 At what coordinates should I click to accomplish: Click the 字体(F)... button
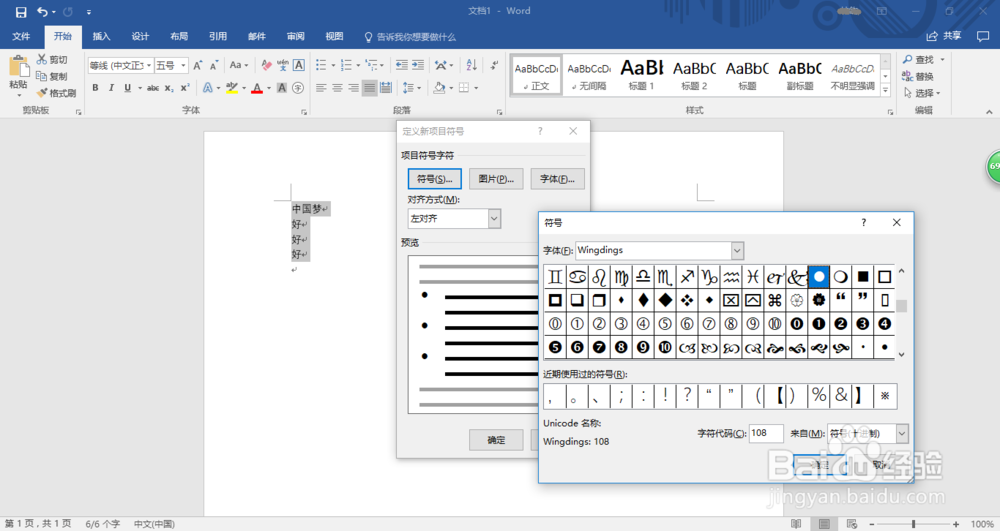click(x=557, y=179)
